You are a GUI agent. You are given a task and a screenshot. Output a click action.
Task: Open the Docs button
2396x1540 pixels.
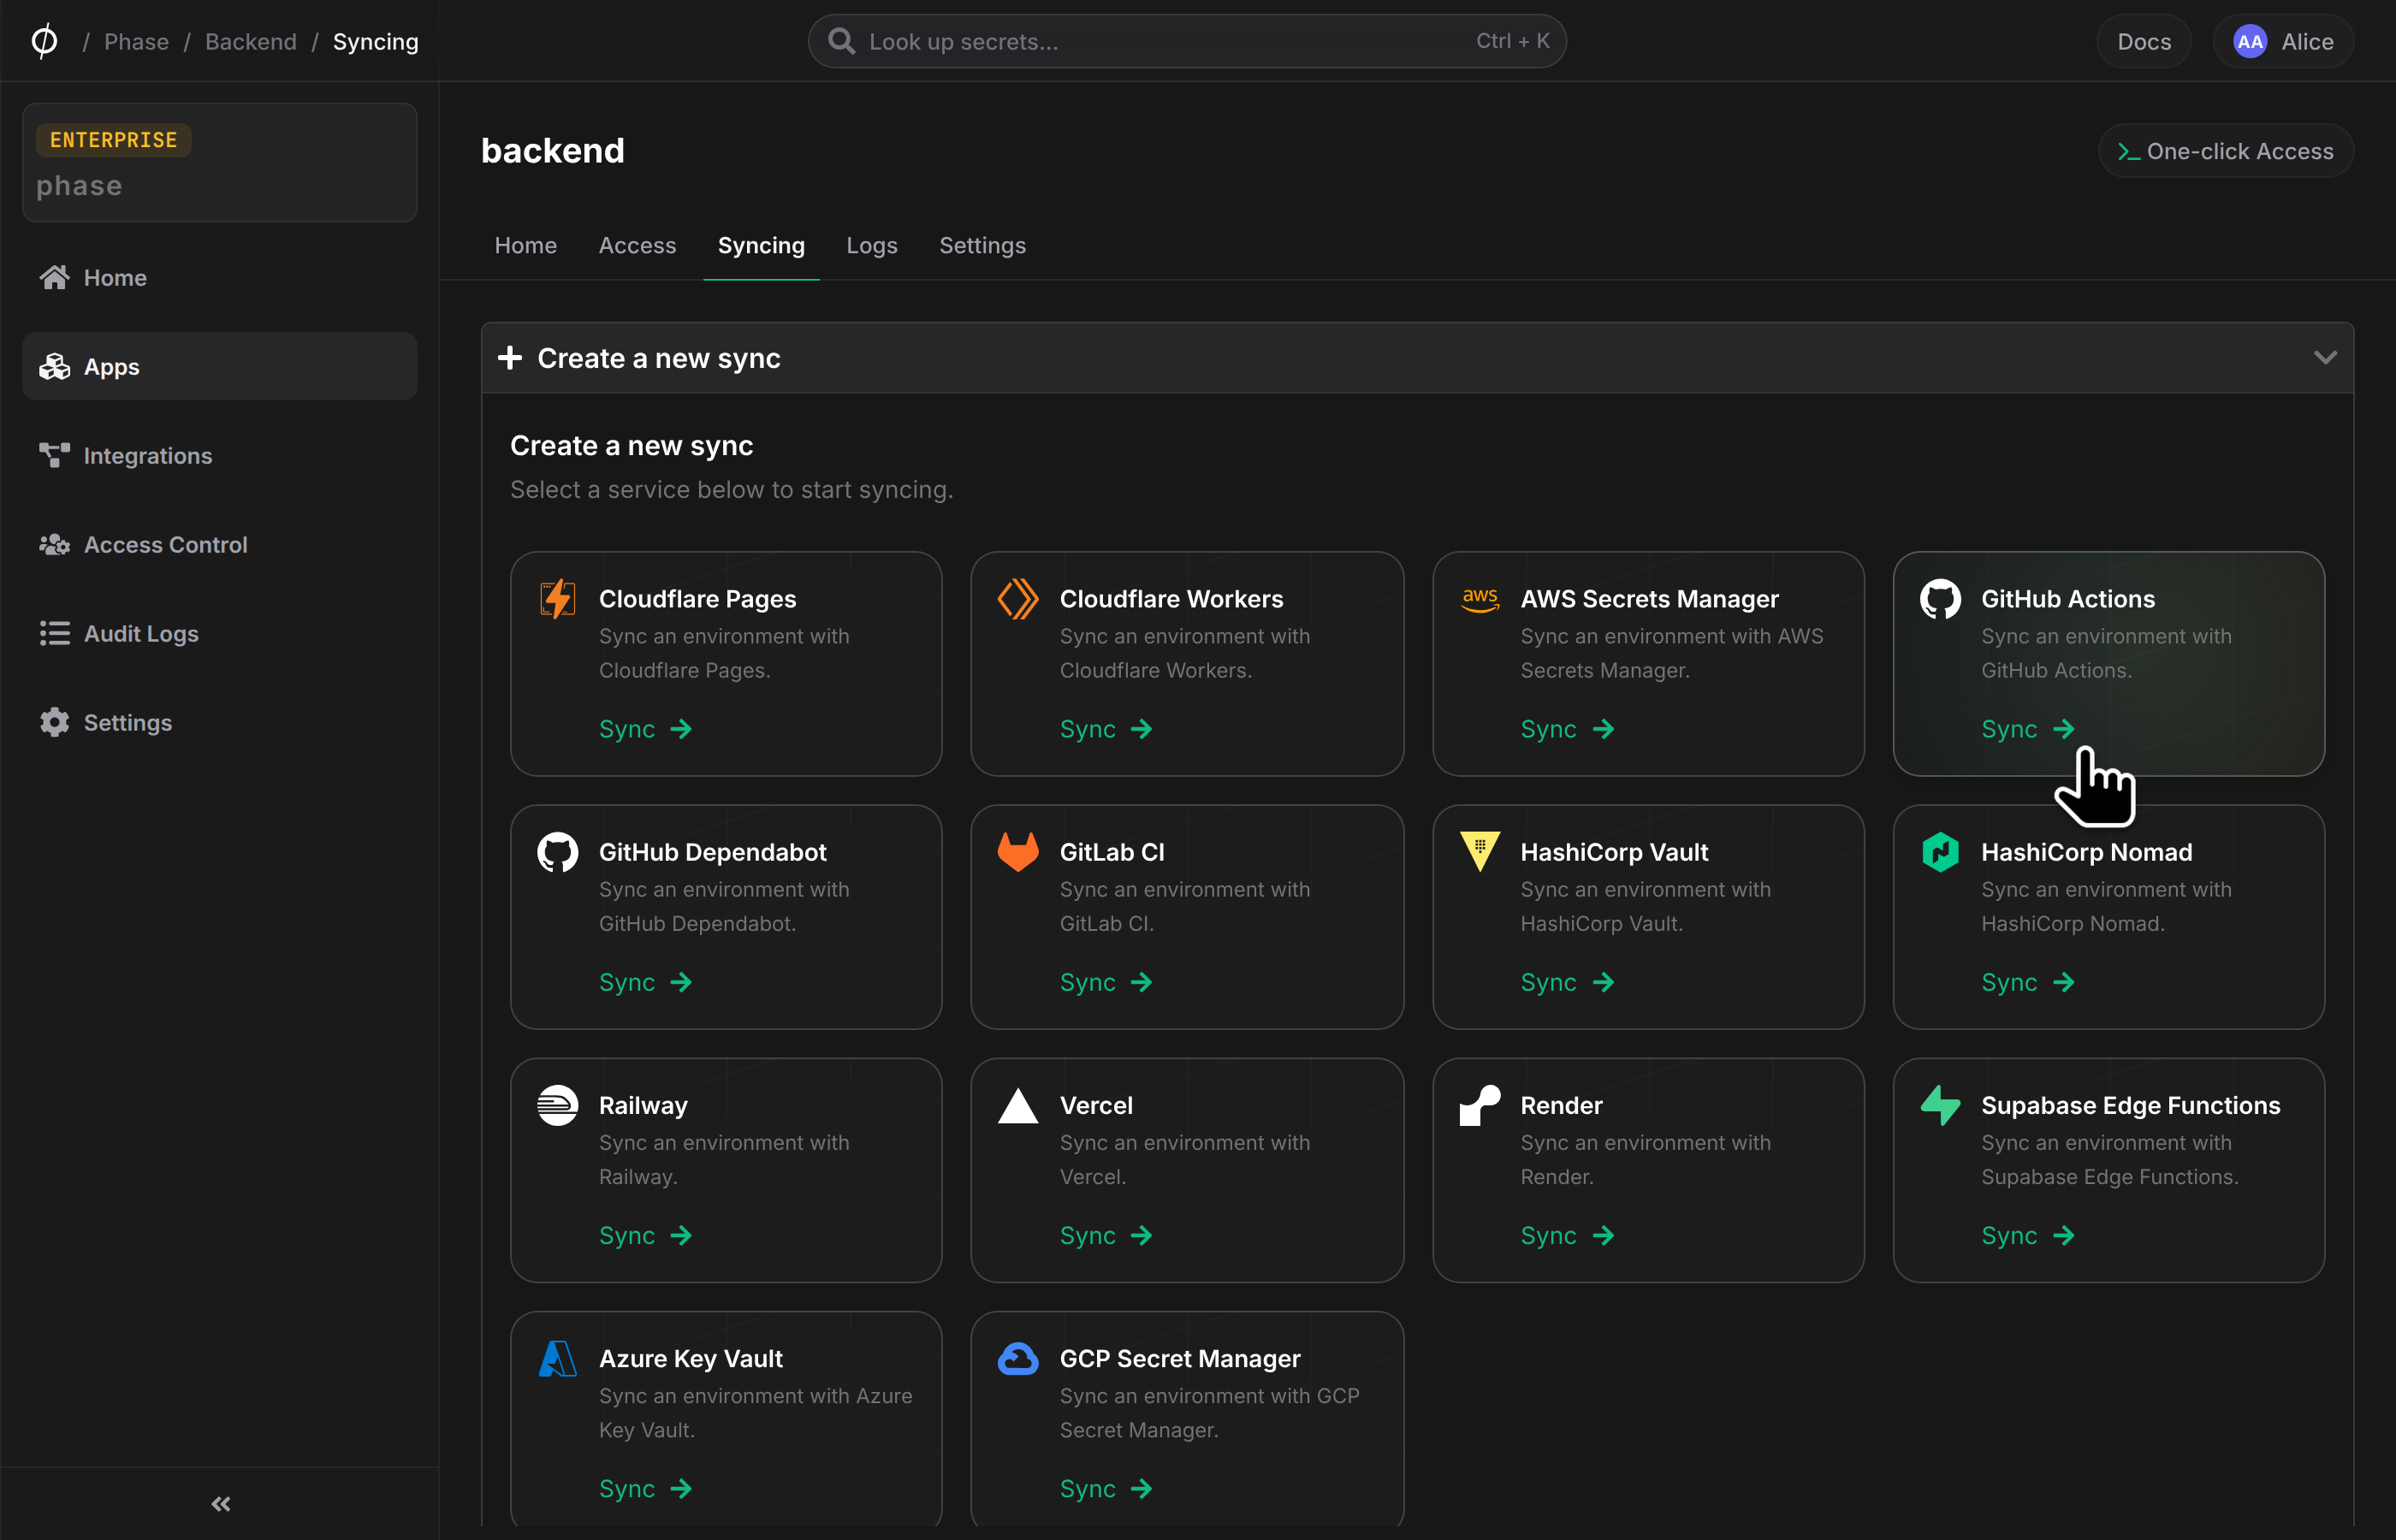tap(2144, 42)
